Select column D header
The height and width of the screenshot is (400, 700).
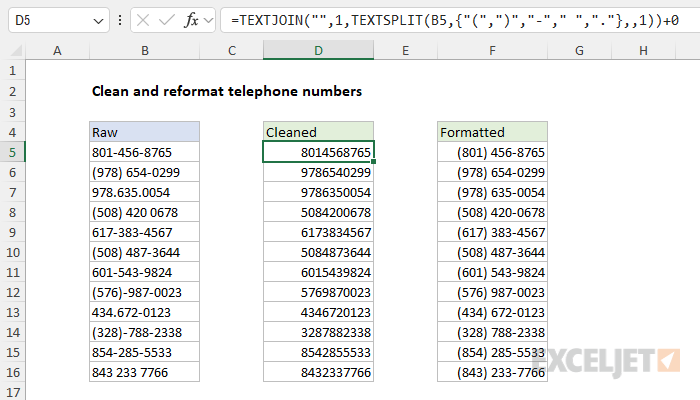coord(318,50)
